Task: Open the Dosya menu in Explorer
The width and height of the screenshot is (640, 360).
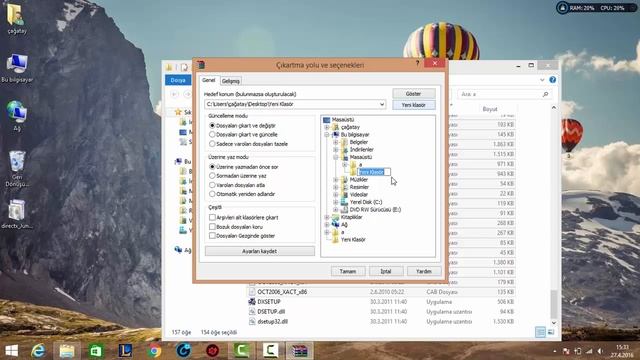Action: click(178, 80)
